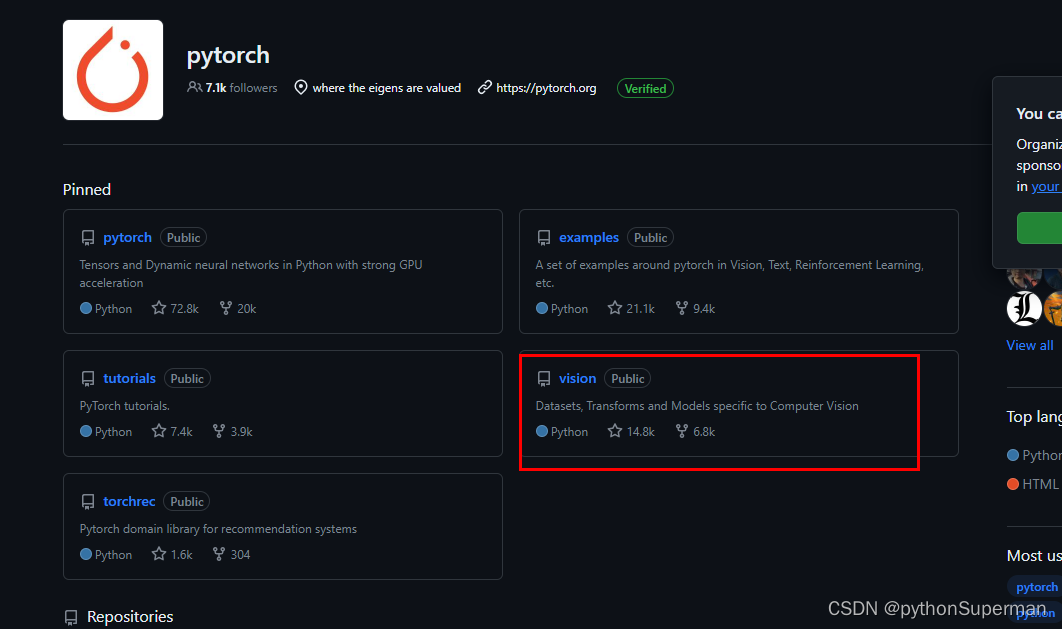The width and height of the screenshot is (1062, 629).
Task: Click the Verified badge
Action: (645, 88)
